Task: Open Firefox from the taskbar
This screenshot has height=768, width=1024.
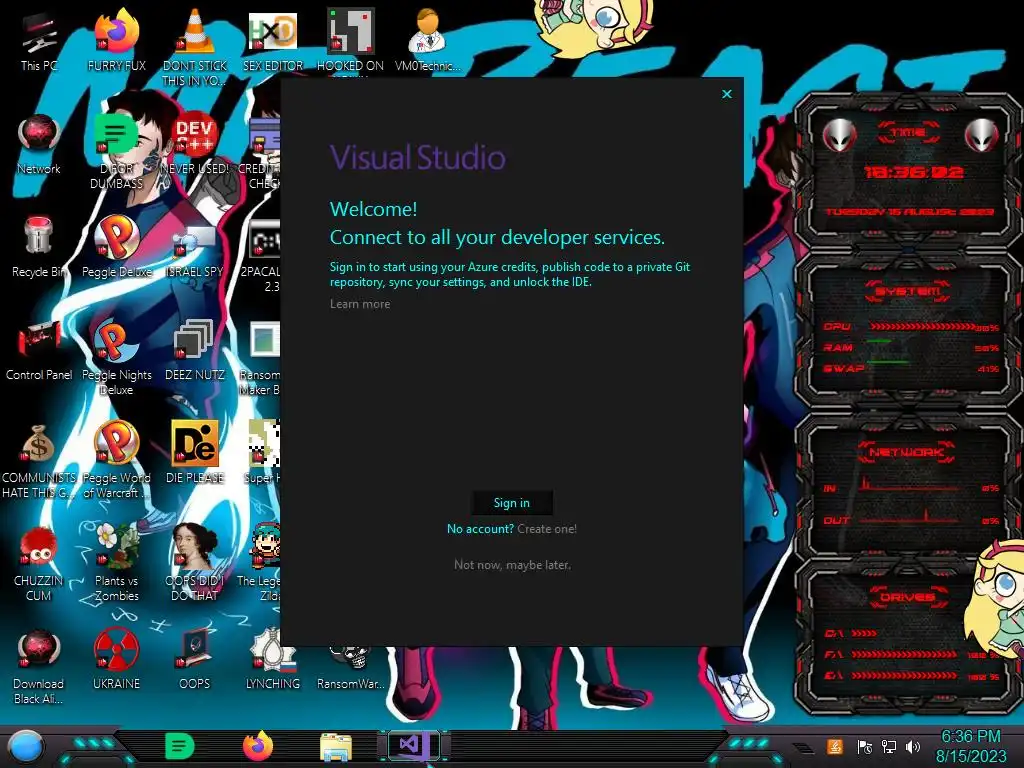Action: click(x=258, y=746)
